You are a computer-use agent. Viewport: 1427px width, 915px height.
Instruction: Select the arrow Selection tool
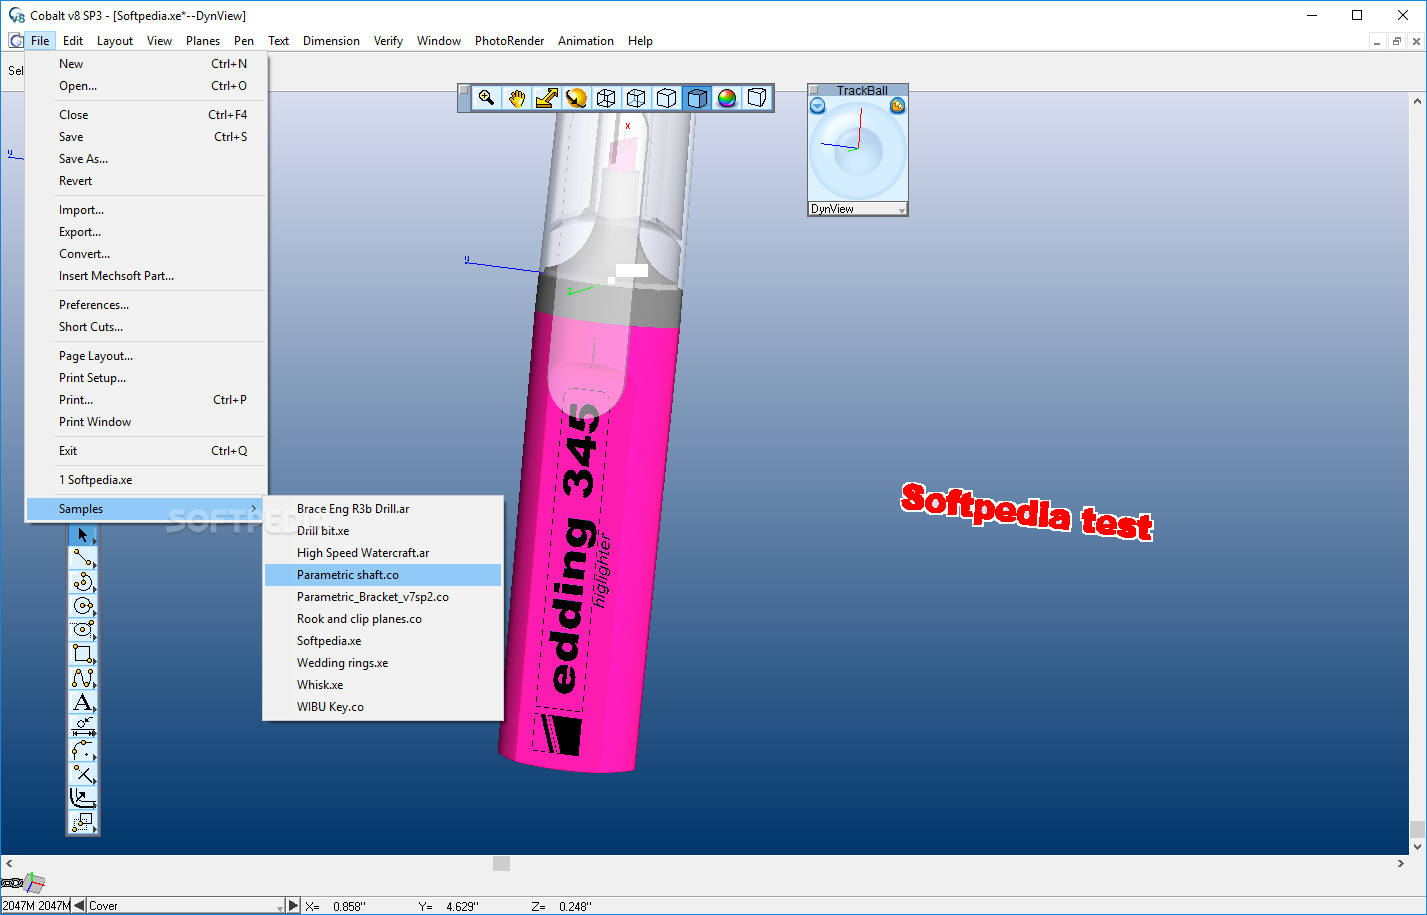click(x=83, y=535)
